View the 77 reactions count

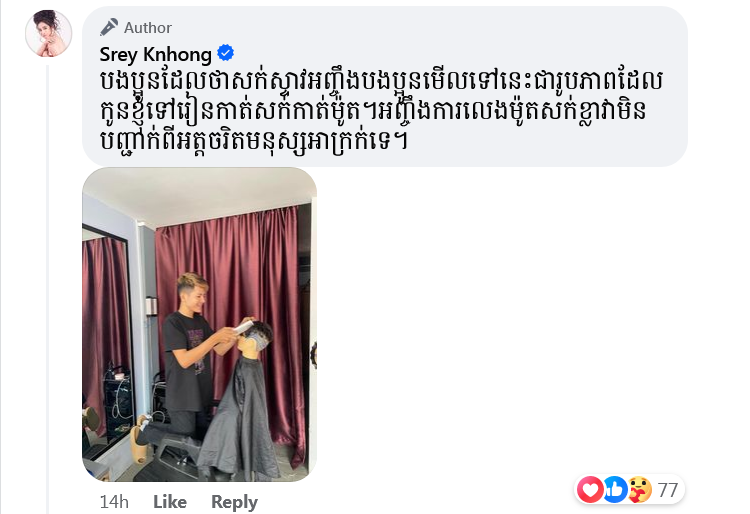668,490
